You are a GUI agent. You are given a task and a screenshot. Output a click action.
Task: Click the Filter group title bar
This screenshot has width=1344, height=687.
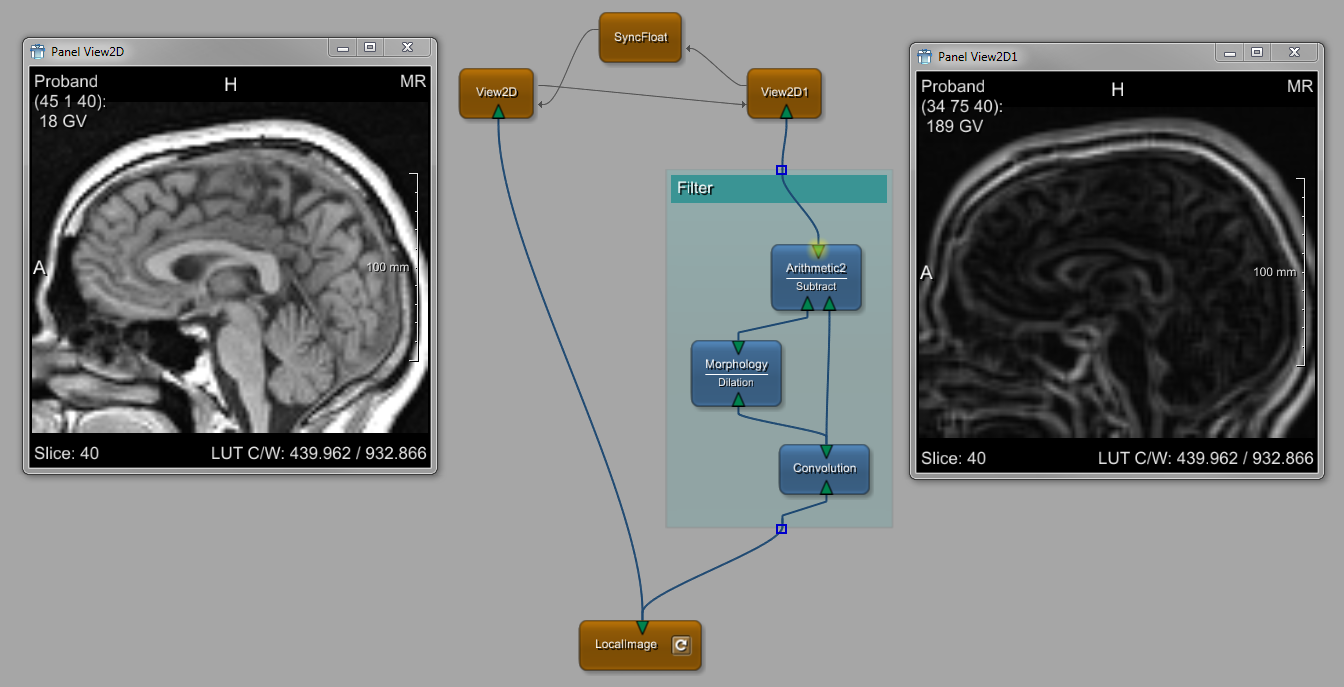778,188
